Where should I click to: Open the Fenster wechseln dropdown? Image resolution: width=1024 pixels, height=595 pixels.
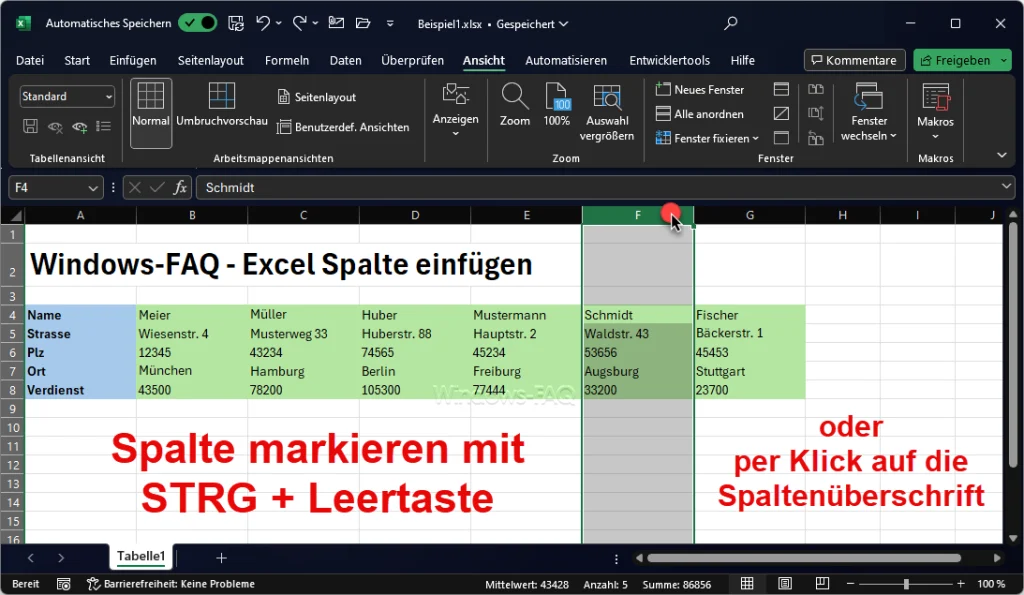(869, 112)
